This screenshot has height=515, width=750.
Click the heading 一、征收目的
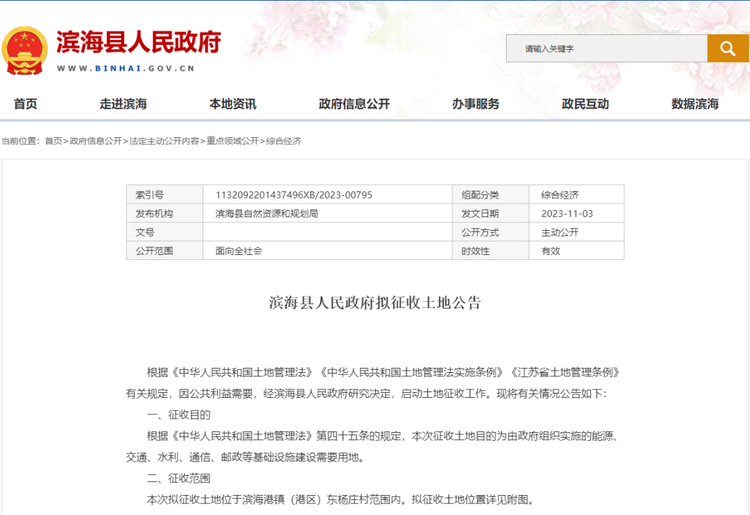(x=178, y=415)
